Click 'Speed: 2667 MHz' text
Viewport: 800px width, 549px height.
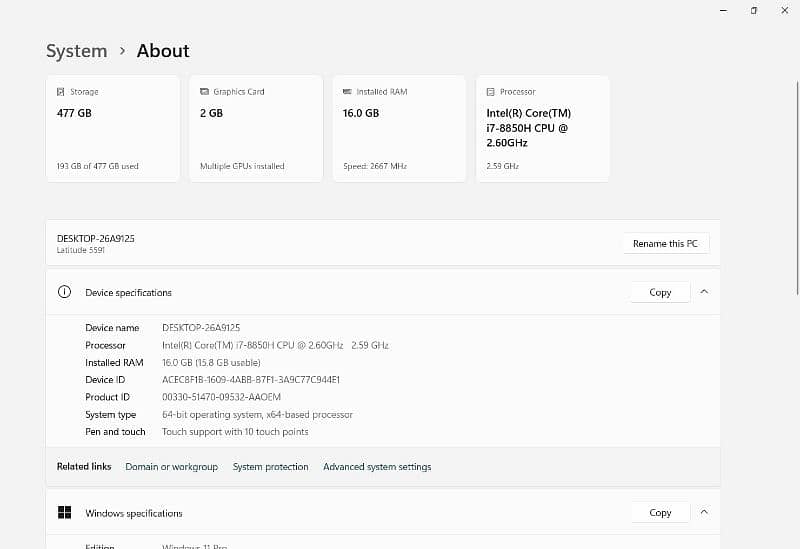point(375,166)
